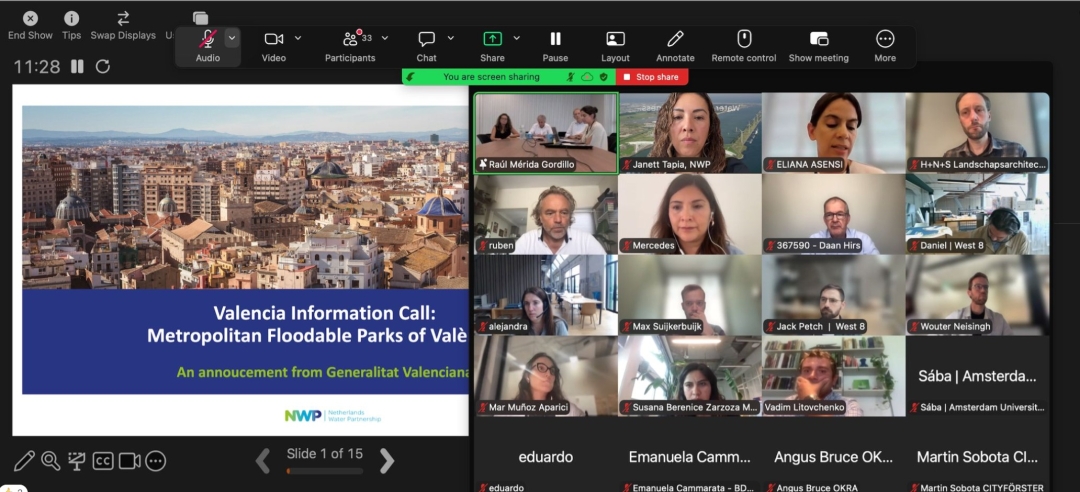The image size is (1080, 492).
Task: Click the magnifier zoom tool
Action: [x=50, y=460]
